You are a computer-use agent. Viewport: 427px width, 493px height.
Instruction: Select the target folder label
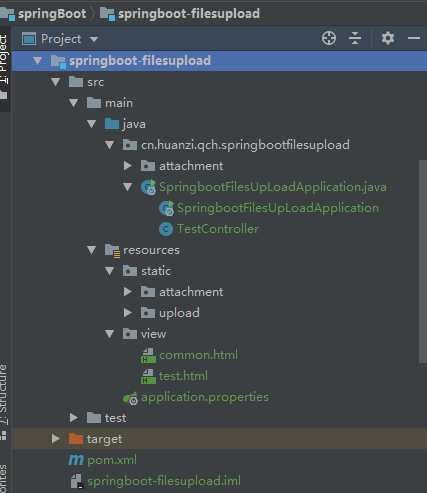104,439
